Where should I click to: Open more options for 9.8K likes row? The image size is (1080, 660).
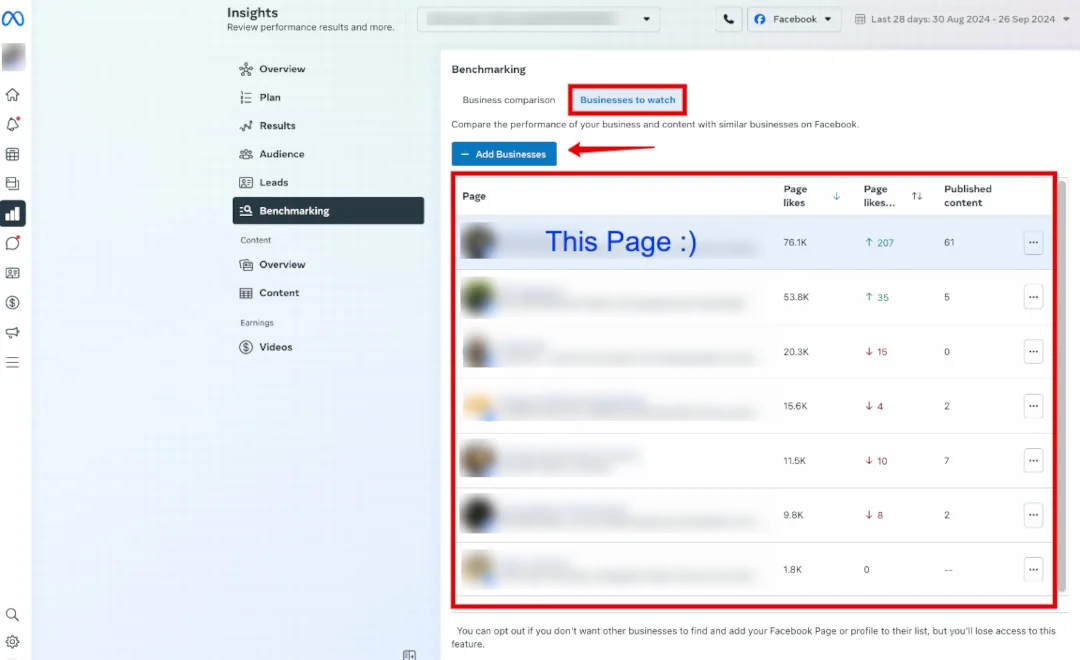click(1033, 515)
